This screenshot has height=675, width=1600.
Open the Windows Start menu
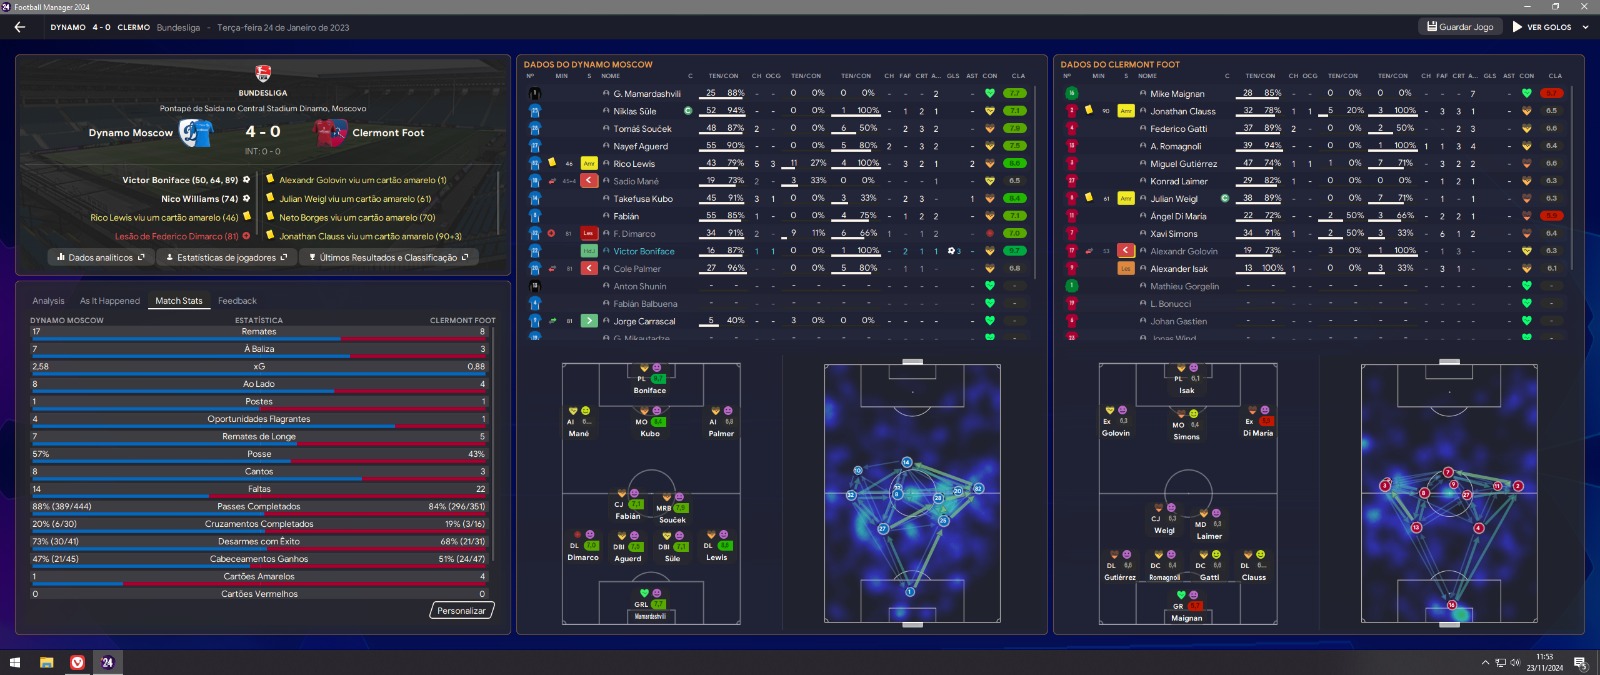tap(15, 663)
